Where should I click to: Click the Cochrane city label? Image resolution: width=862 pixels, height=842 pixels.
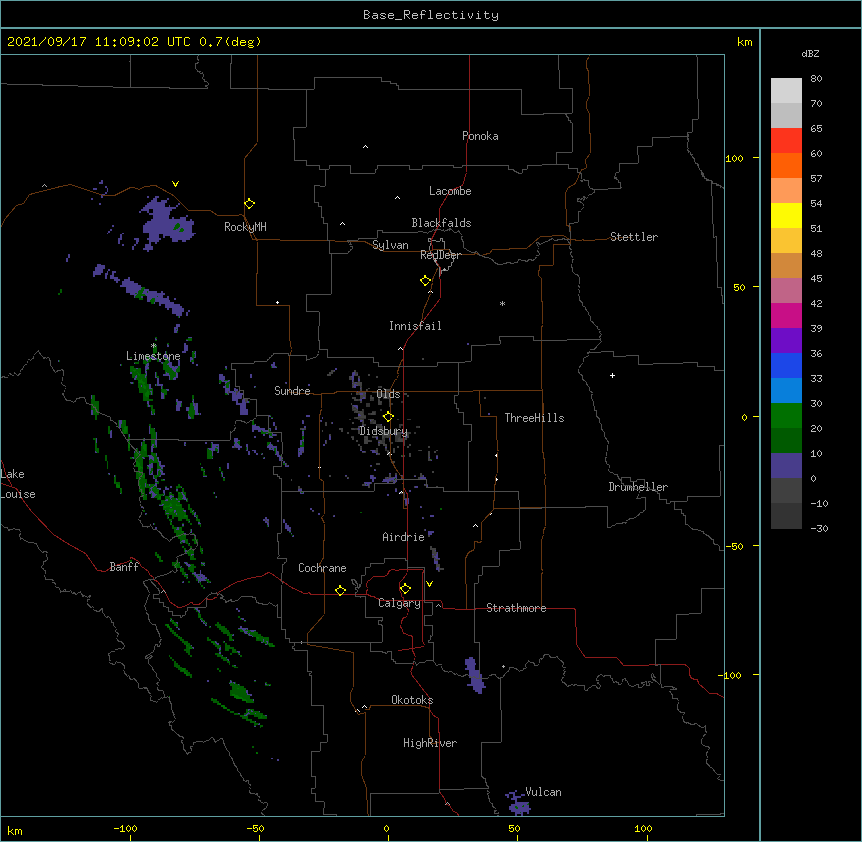322,568
